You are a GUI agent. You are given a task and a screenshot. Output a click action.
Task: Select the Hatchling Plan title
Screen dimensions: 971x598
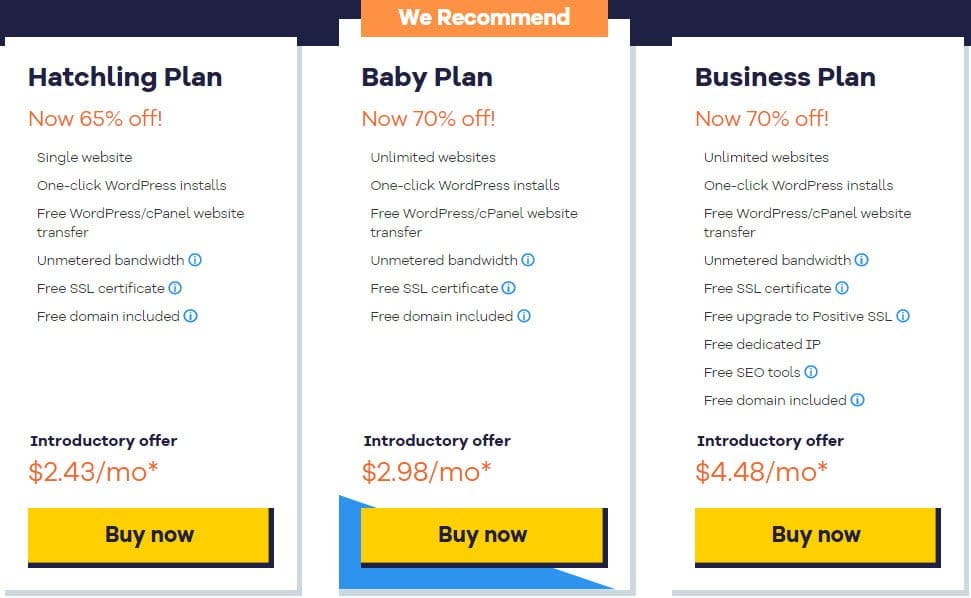[x=124, y=77]
